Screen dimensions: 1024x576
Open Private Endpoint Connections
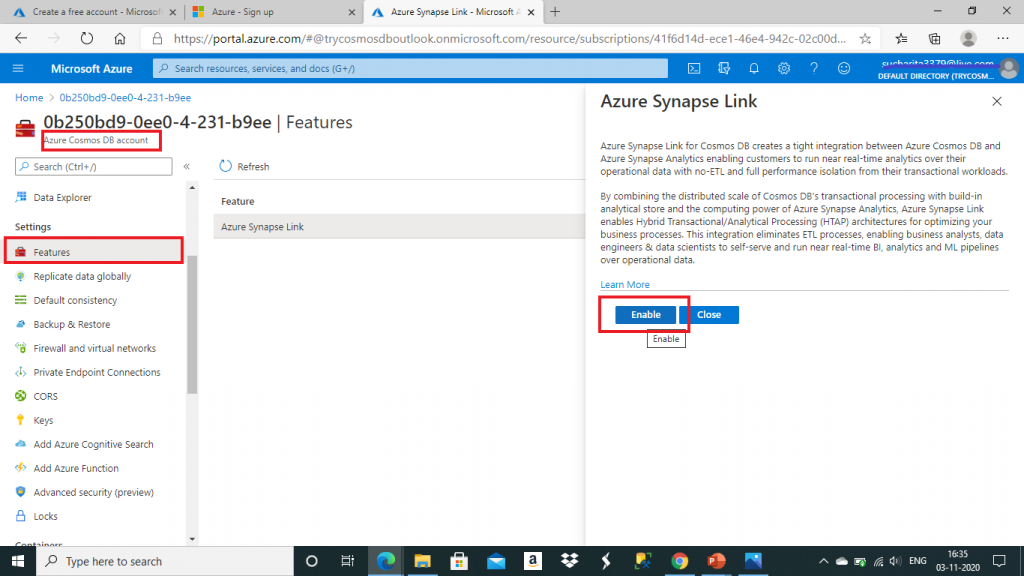pyautogui.click(x=97, y=372)
